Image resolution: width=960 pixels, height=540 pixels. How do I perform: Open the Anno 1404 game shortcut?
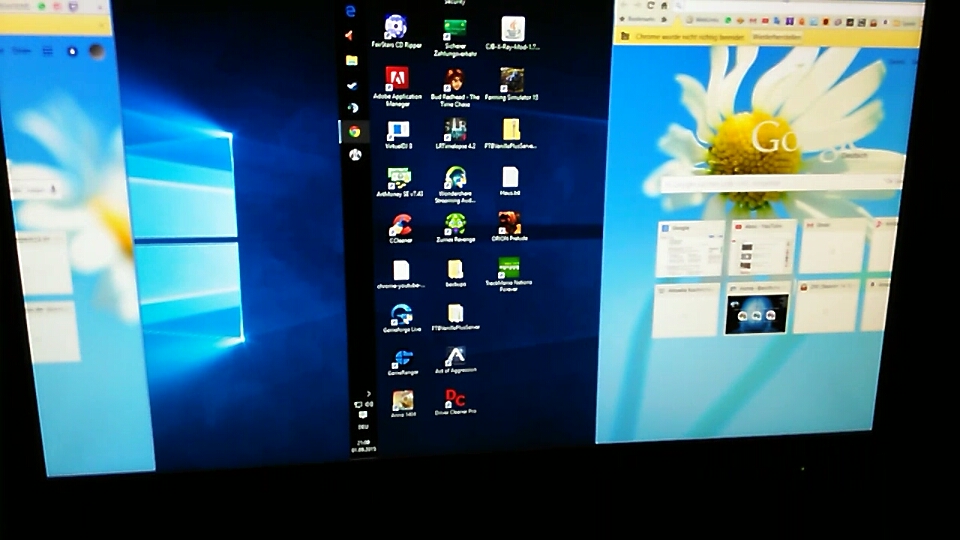pos(403,403)
